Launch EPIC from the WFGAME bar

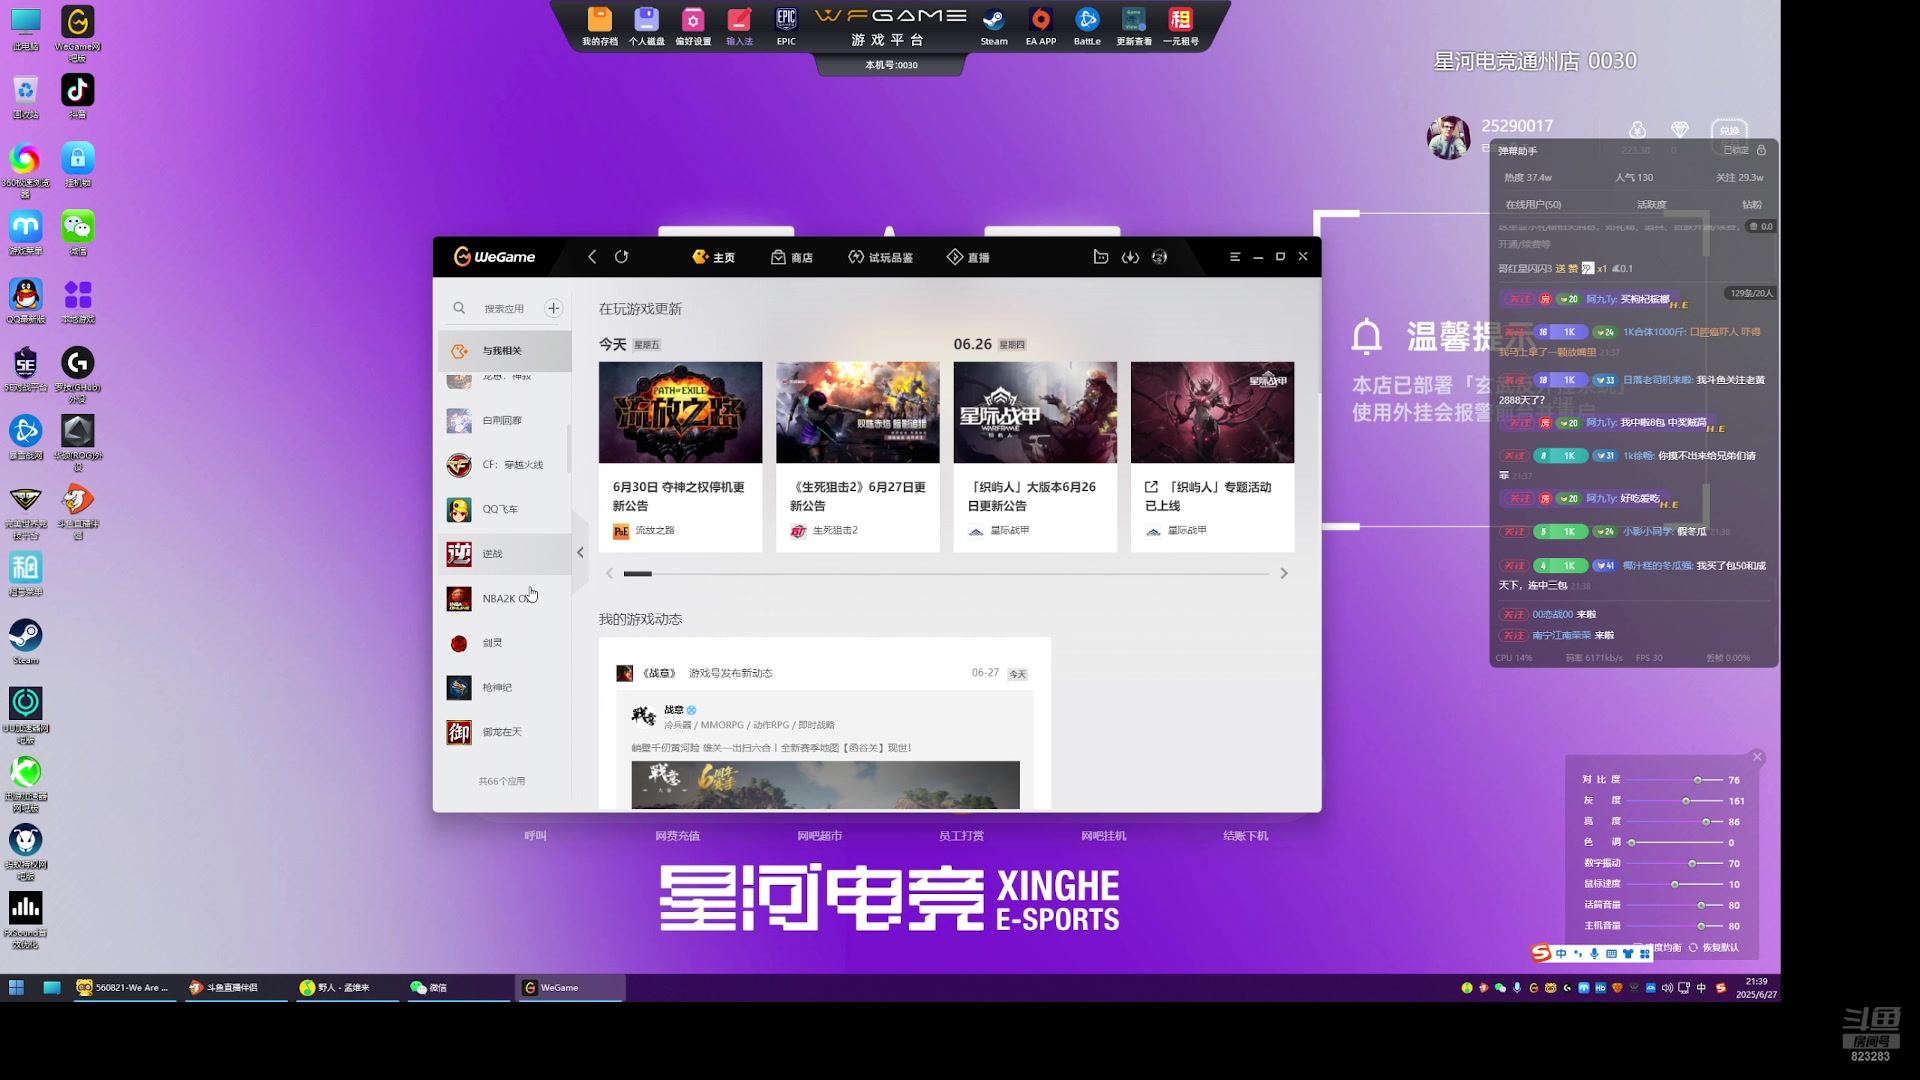(x=786, y=27)
